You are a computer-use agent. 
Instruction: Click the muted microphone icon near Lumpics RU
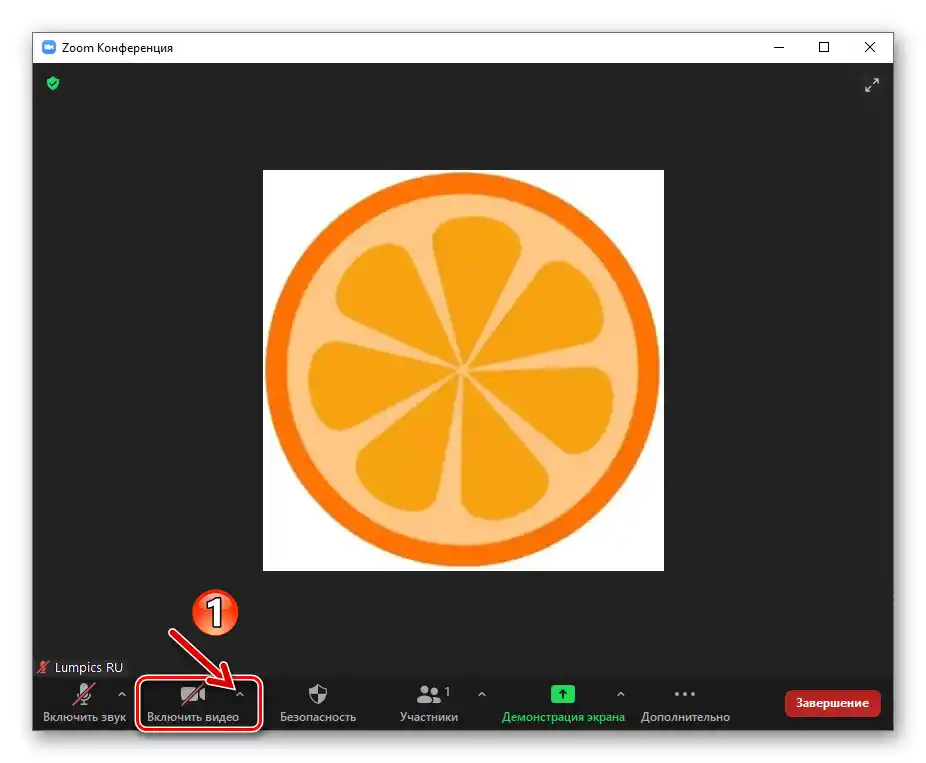tap(44, 667)
